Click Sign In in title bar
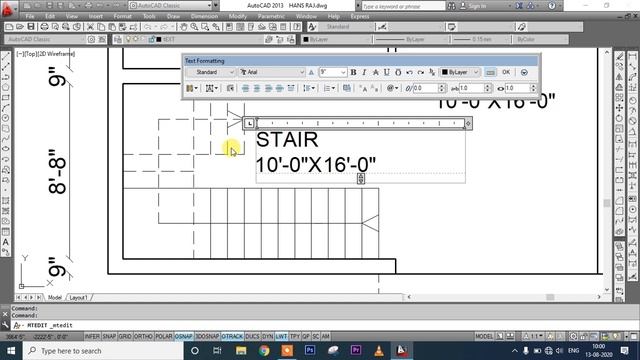Image resolution: width=640 pixels, height=360 pixels. pos(473,6)
